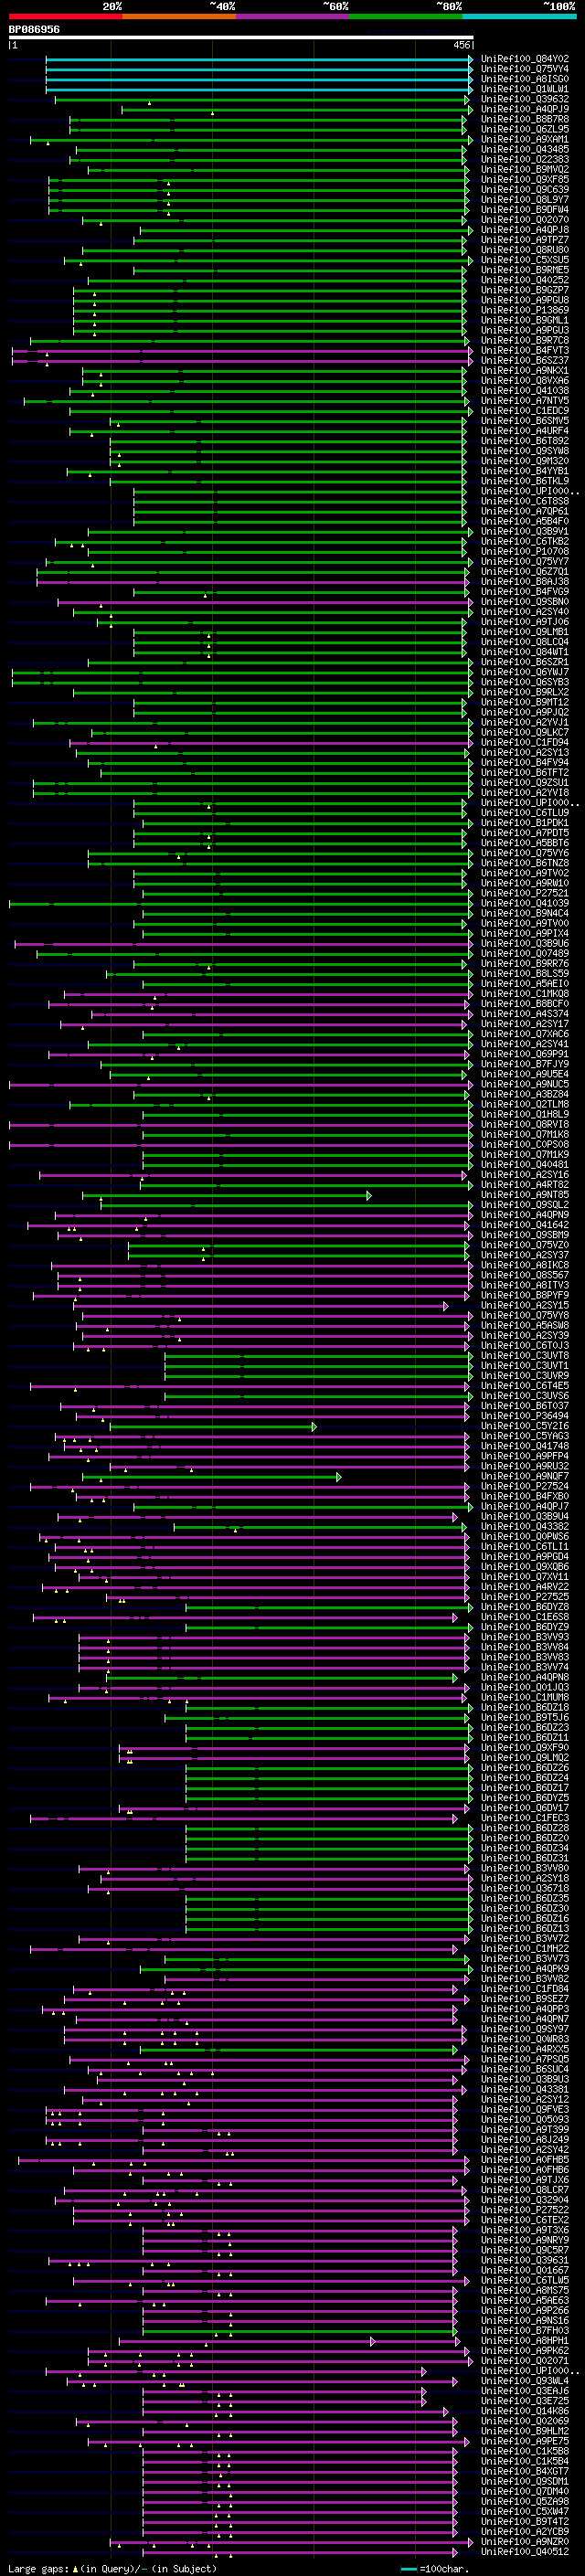
Task: Select the UniRef100_B8B7R8 label
Action: [x=525, y=119]
